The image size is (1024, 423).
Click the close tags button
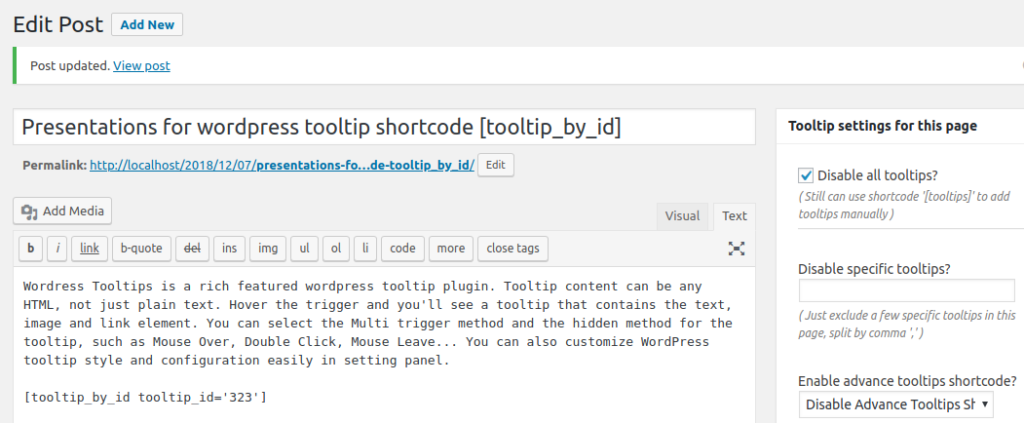tap(512, 248)
